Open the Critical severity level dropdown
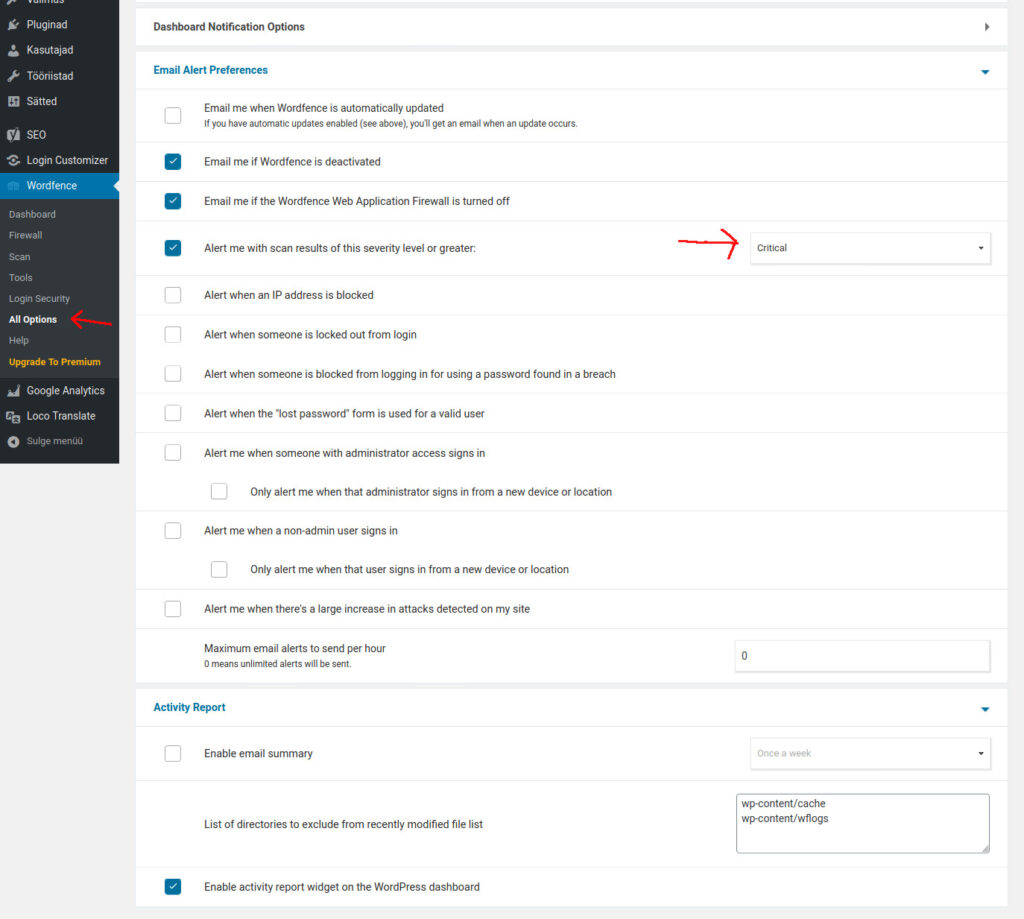 tap(870, 248)
